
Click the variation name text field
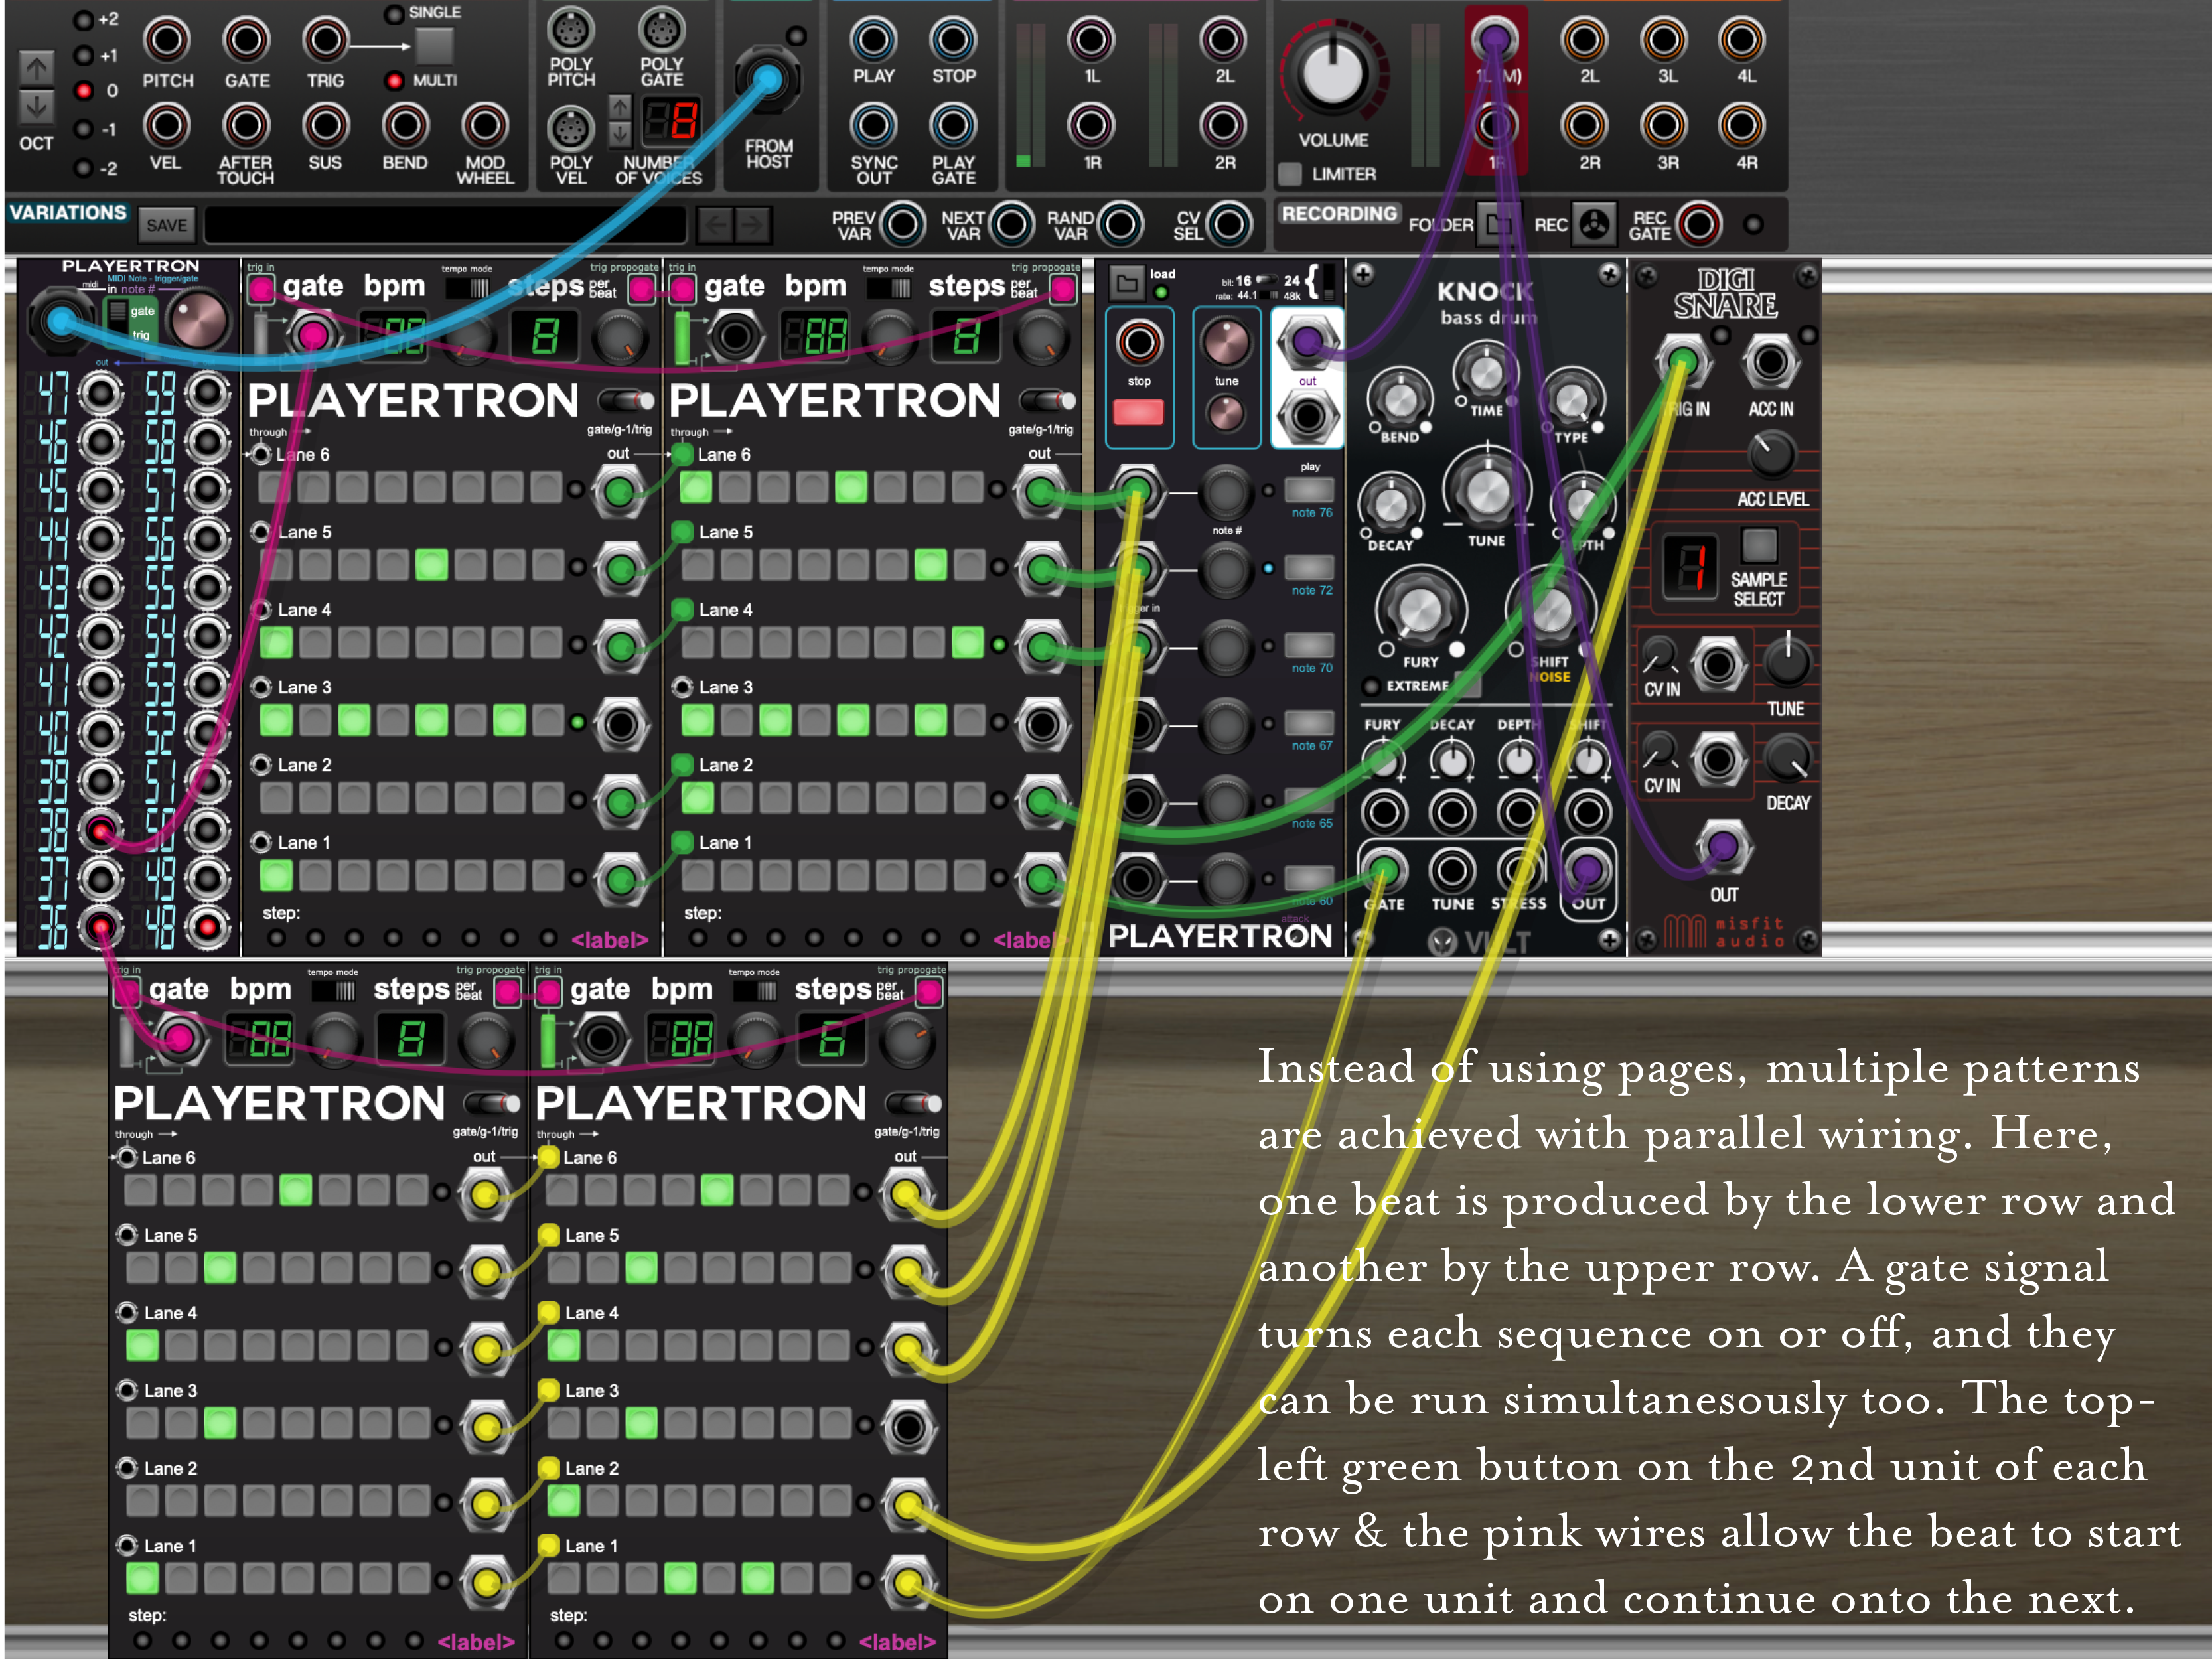point(445,225)
